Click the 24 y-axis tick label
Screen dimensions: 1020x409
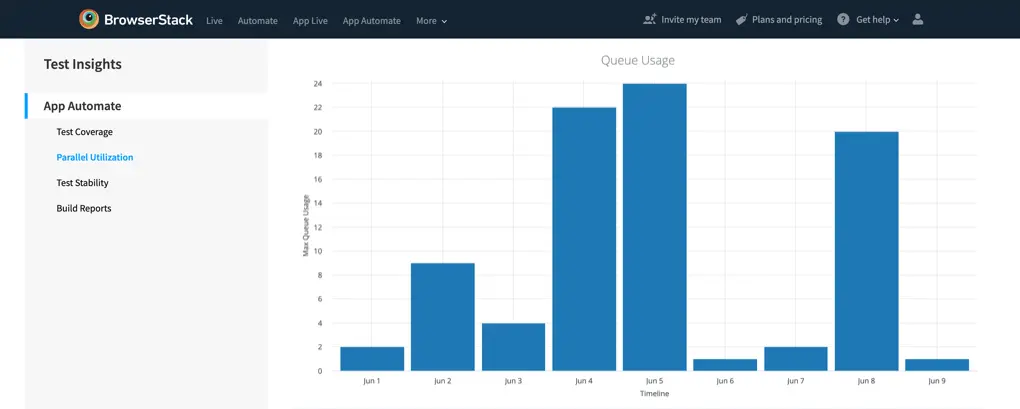coord(318,84)
